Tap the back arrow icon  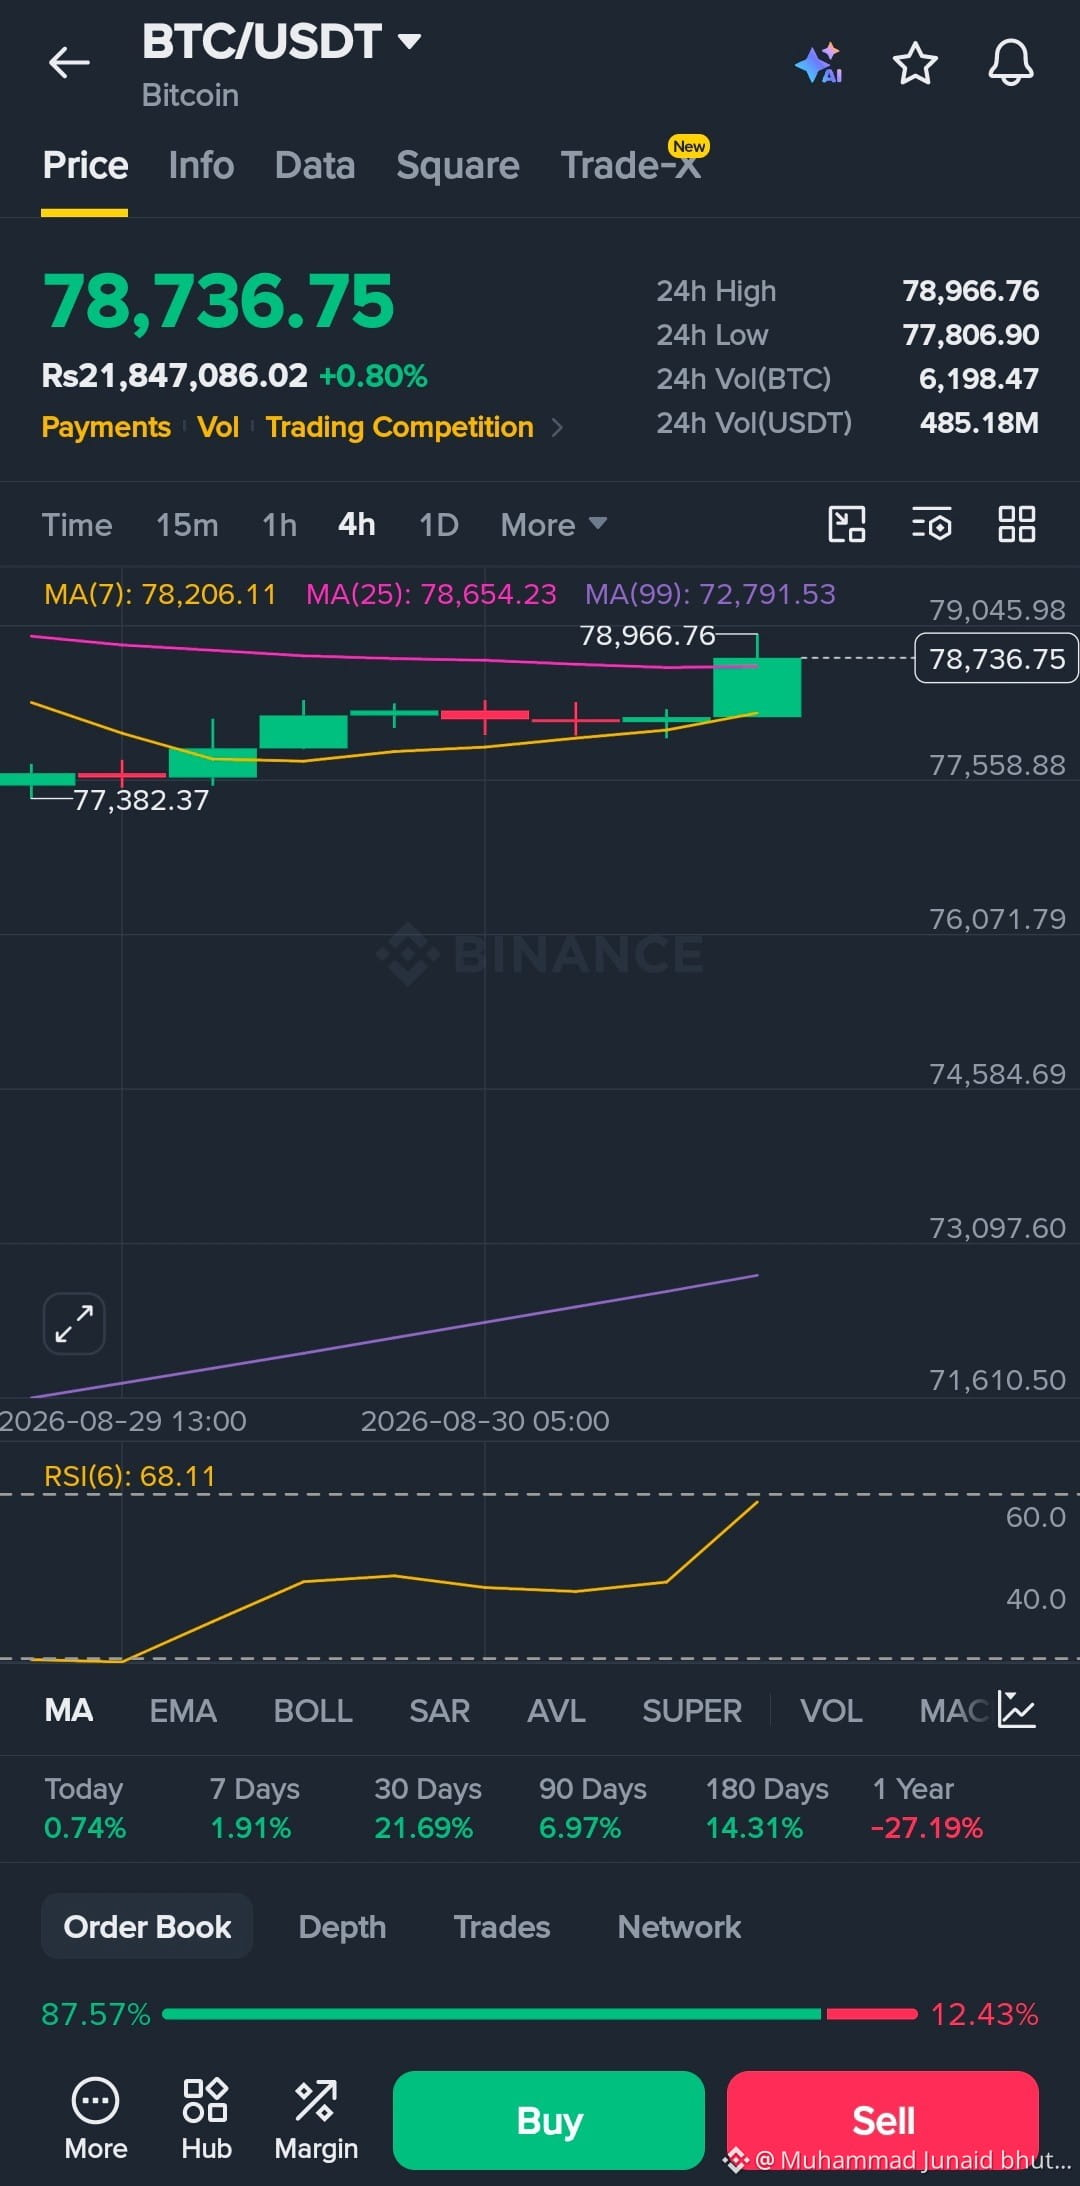pos(69,63)
